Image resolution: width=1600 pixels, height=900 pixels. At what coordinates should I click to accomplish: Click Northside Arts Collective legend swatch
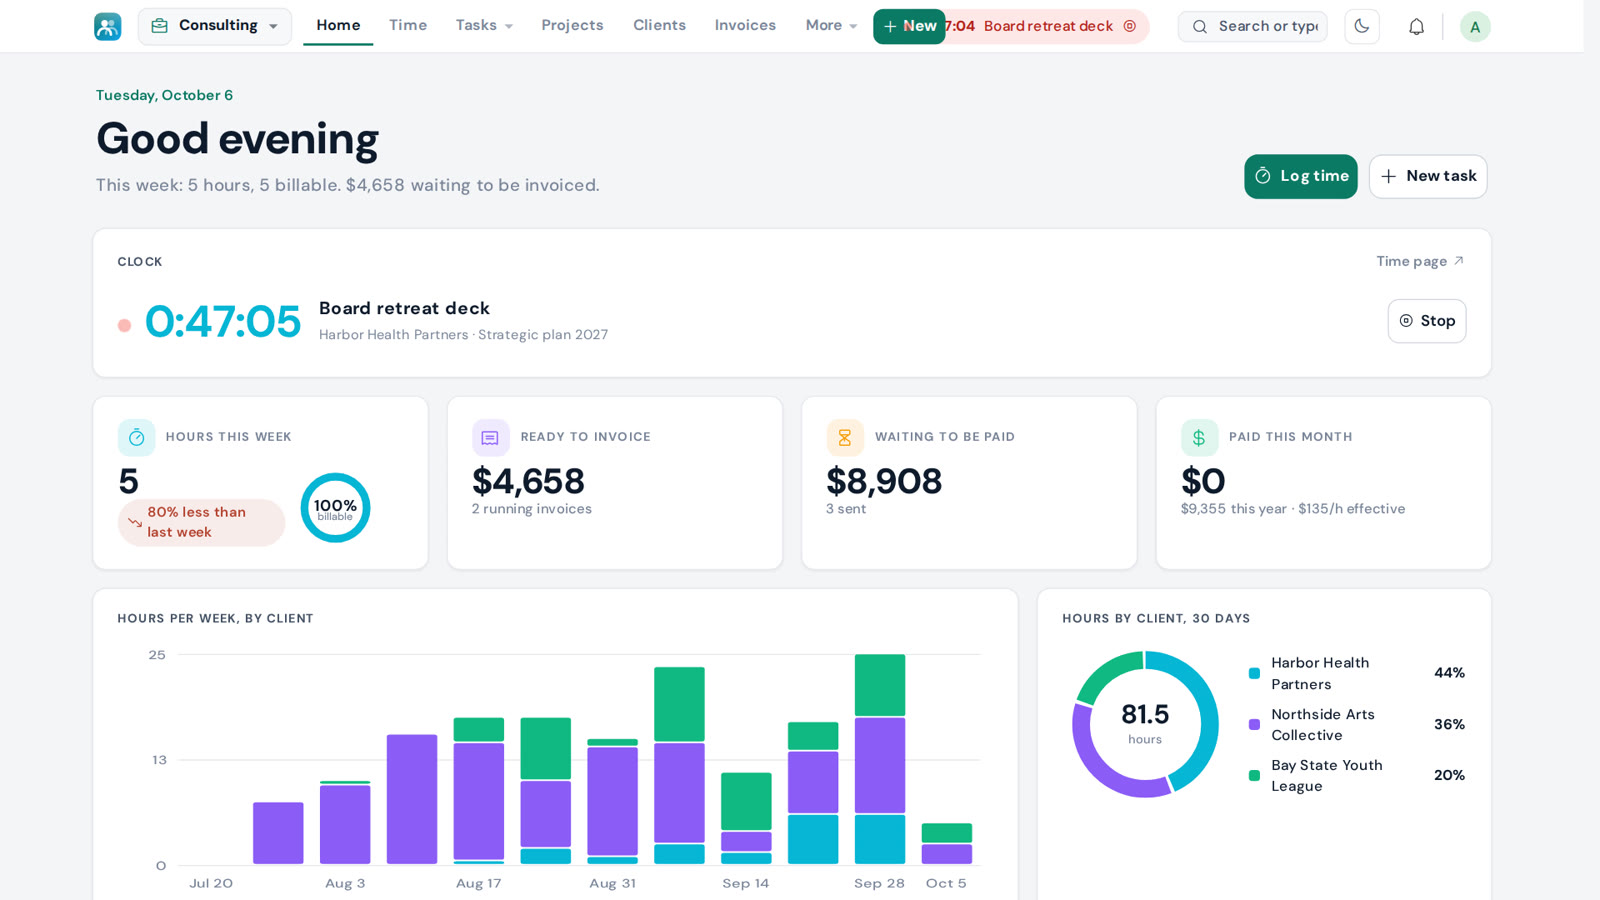tap(1254, 724)
